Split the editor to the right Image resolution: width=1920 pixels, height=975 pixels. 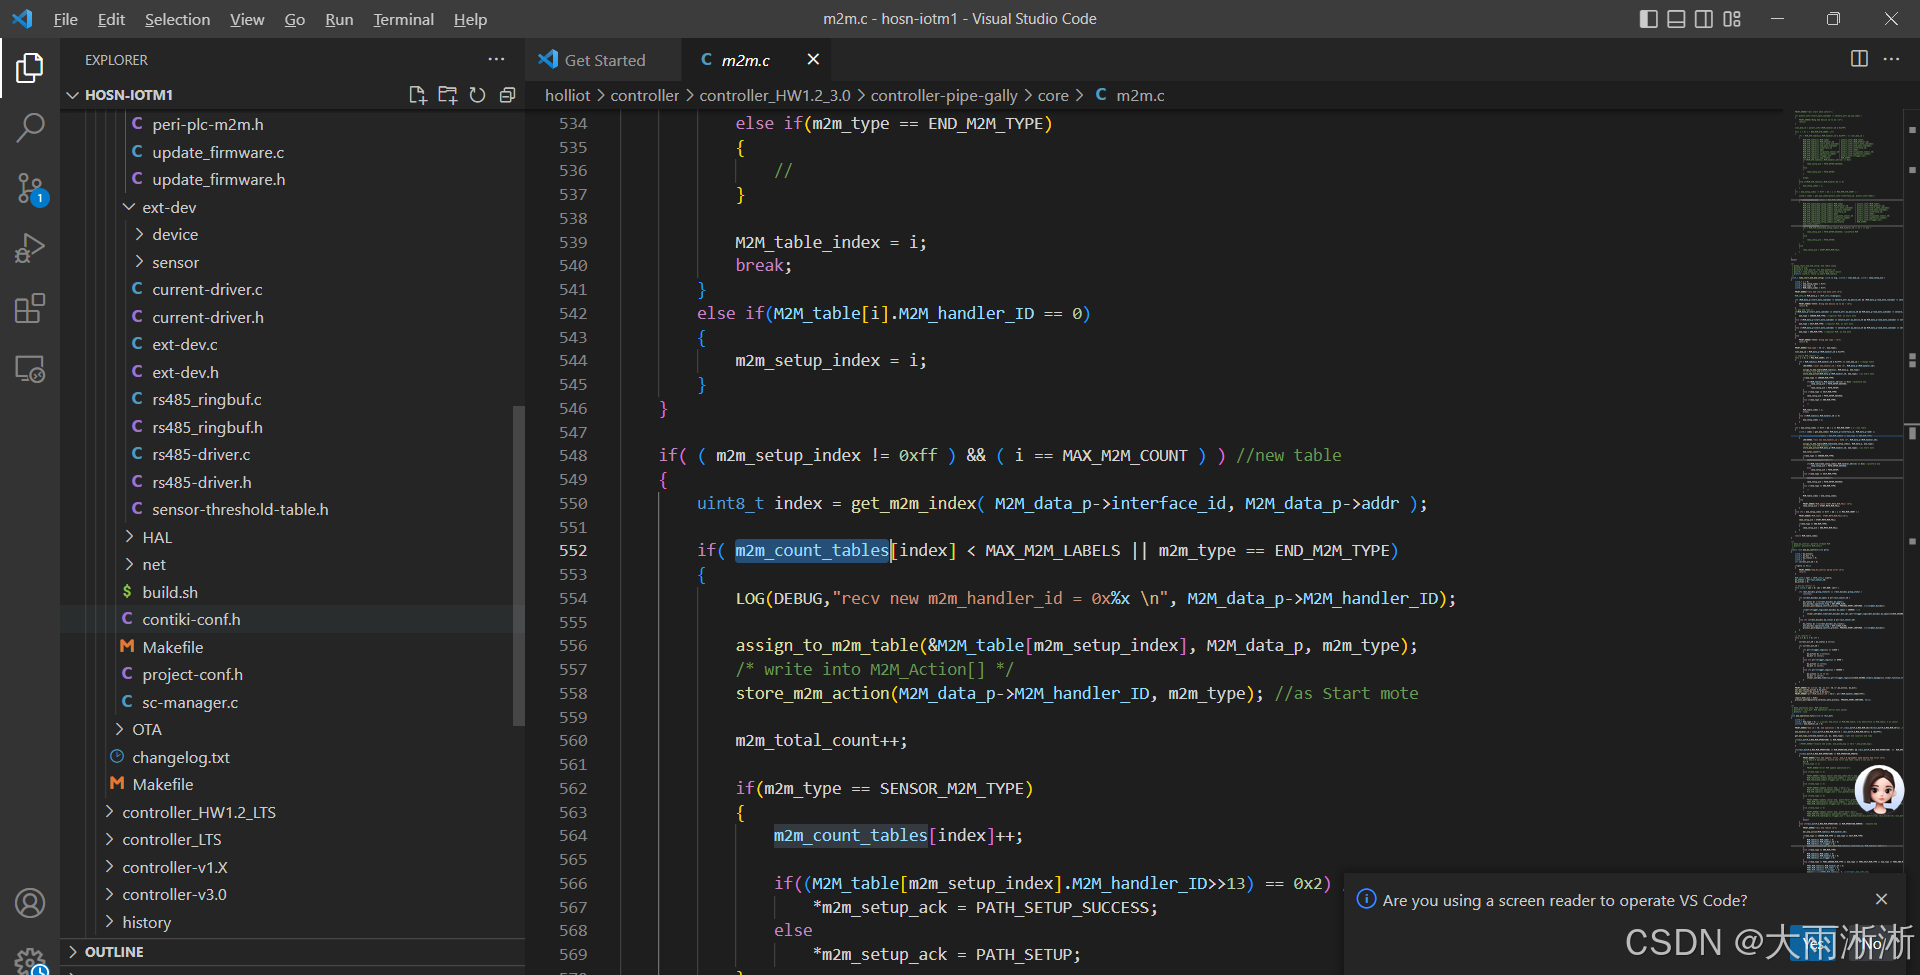pos(1859,59)
